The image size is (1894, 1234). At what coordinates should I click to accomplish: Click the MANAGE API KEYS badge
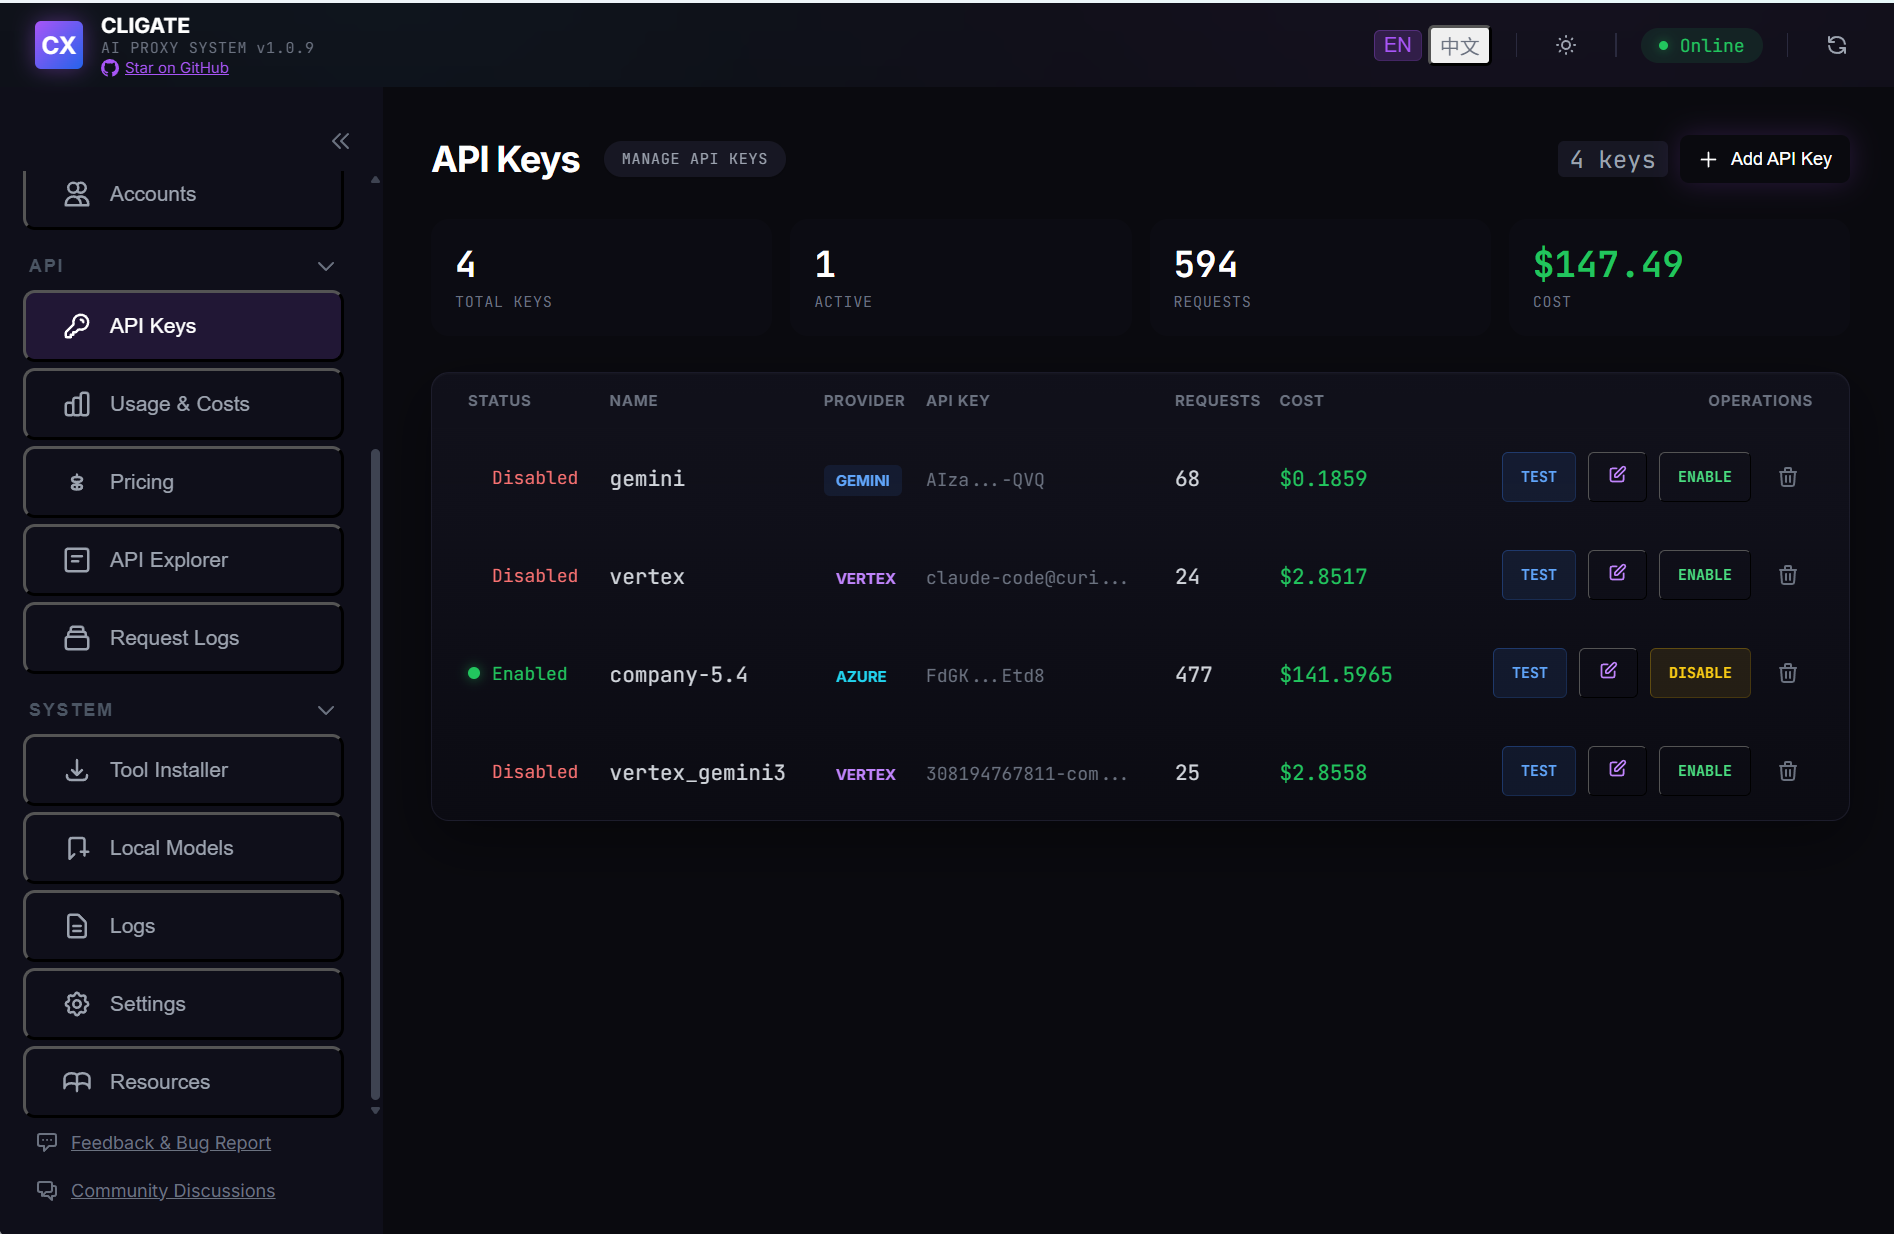tap(694, 159)
